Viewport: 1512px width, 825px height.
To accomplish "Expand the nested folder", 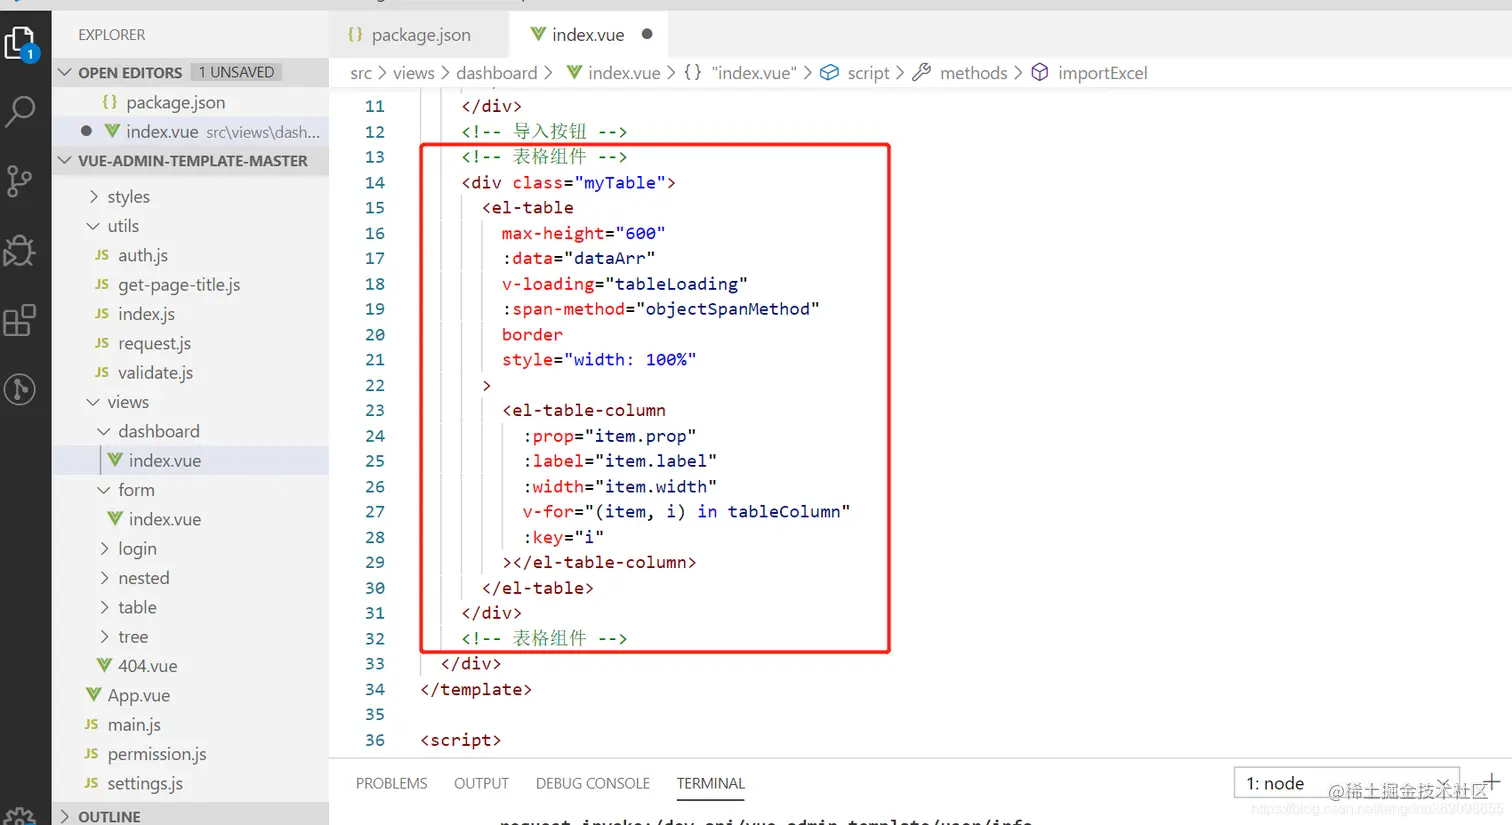I will [105, 578].
